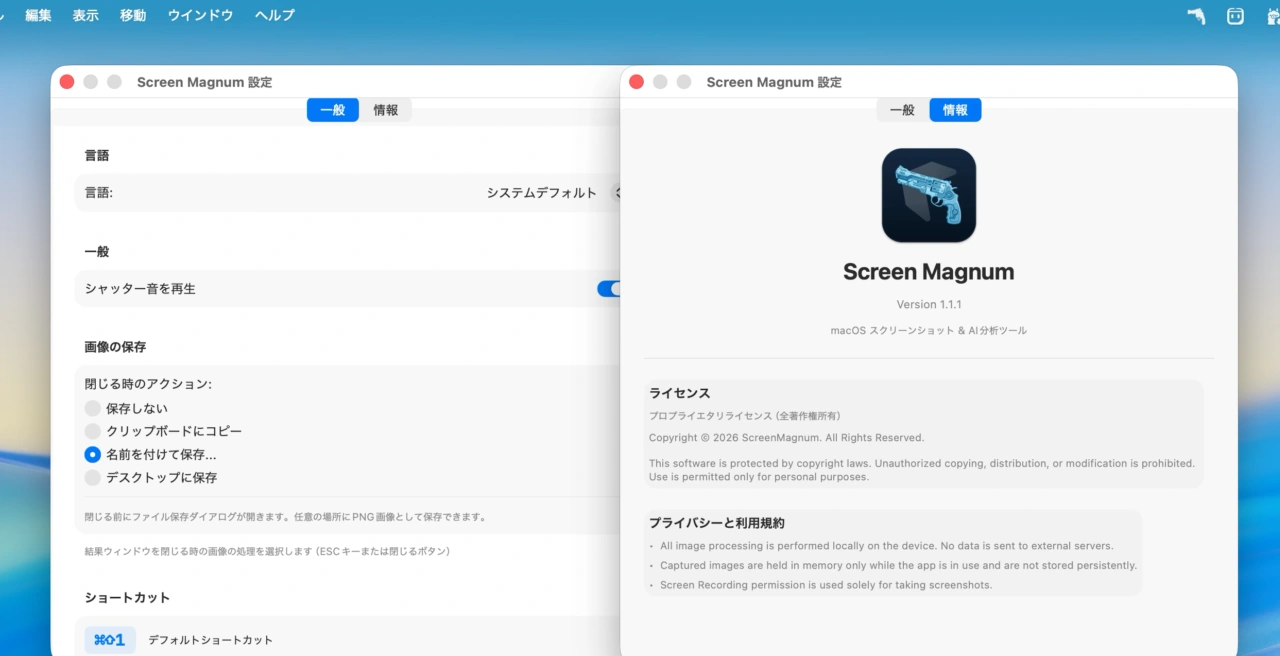This screenshot has height=656, width=1280.
Task: Open the ウインドウ menu
Action: coord(200,15)
